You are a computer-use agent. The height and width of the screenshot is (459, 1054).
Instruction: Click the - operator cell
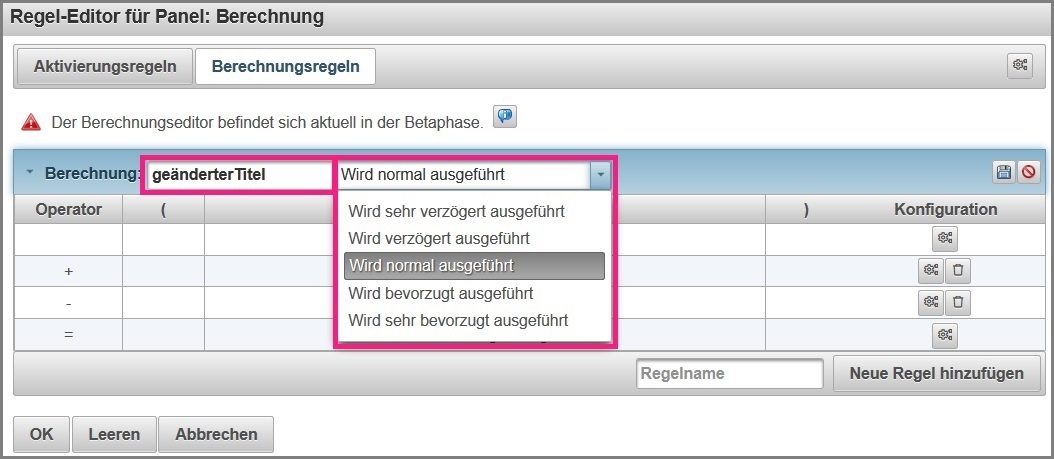[x=69, y=303]
